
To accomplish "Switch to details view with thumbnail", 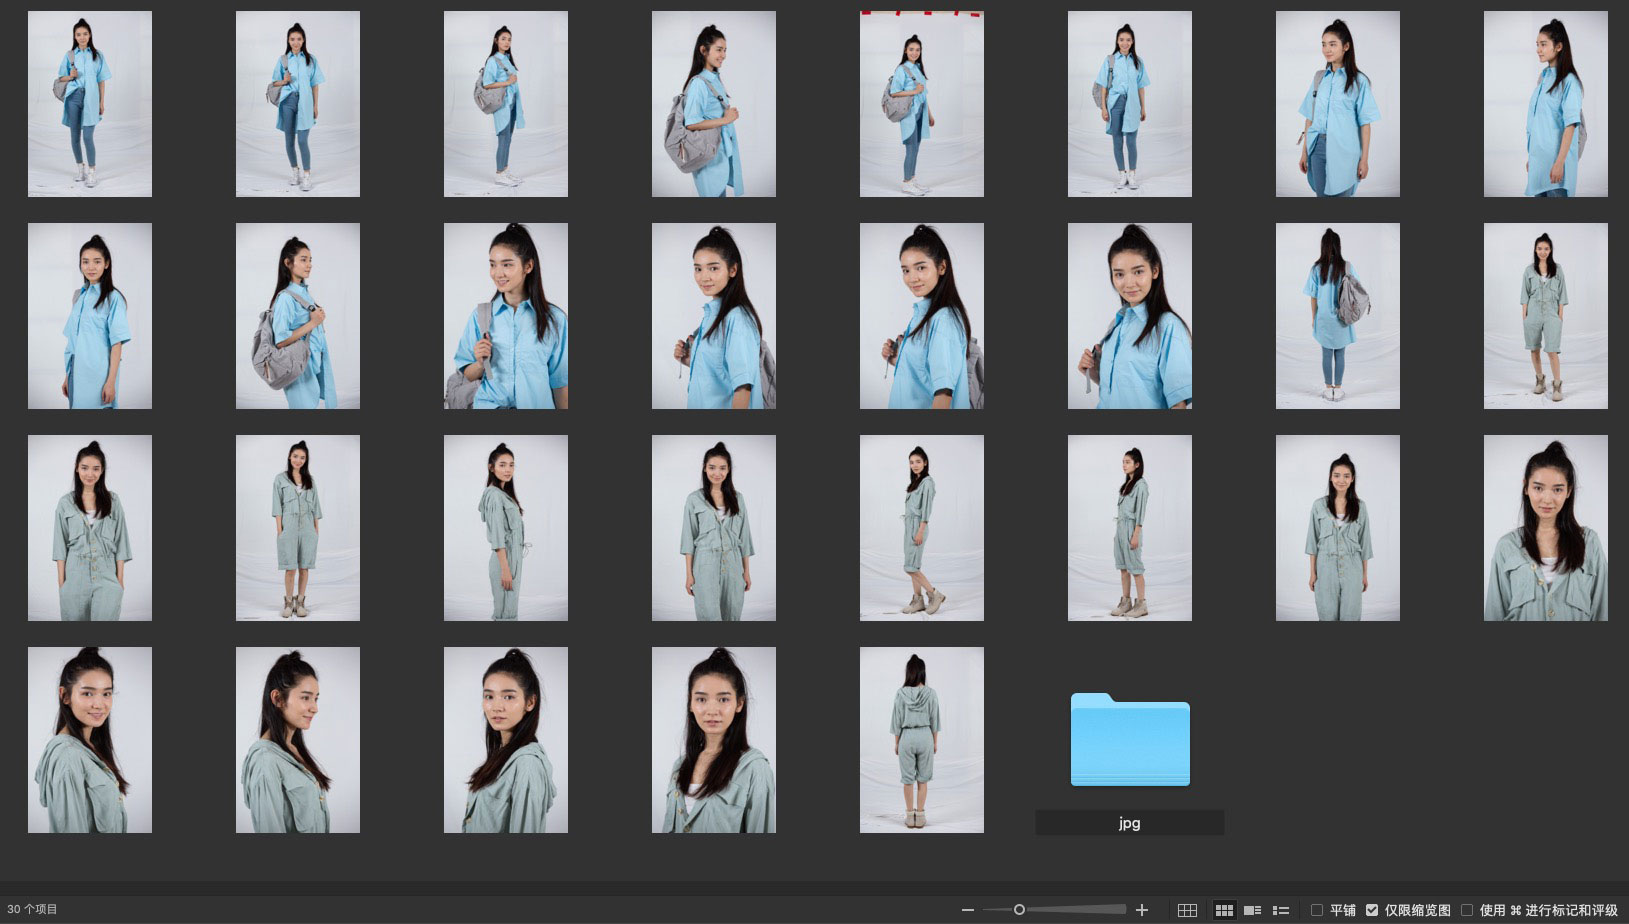I will click(x=1252, y=910).
